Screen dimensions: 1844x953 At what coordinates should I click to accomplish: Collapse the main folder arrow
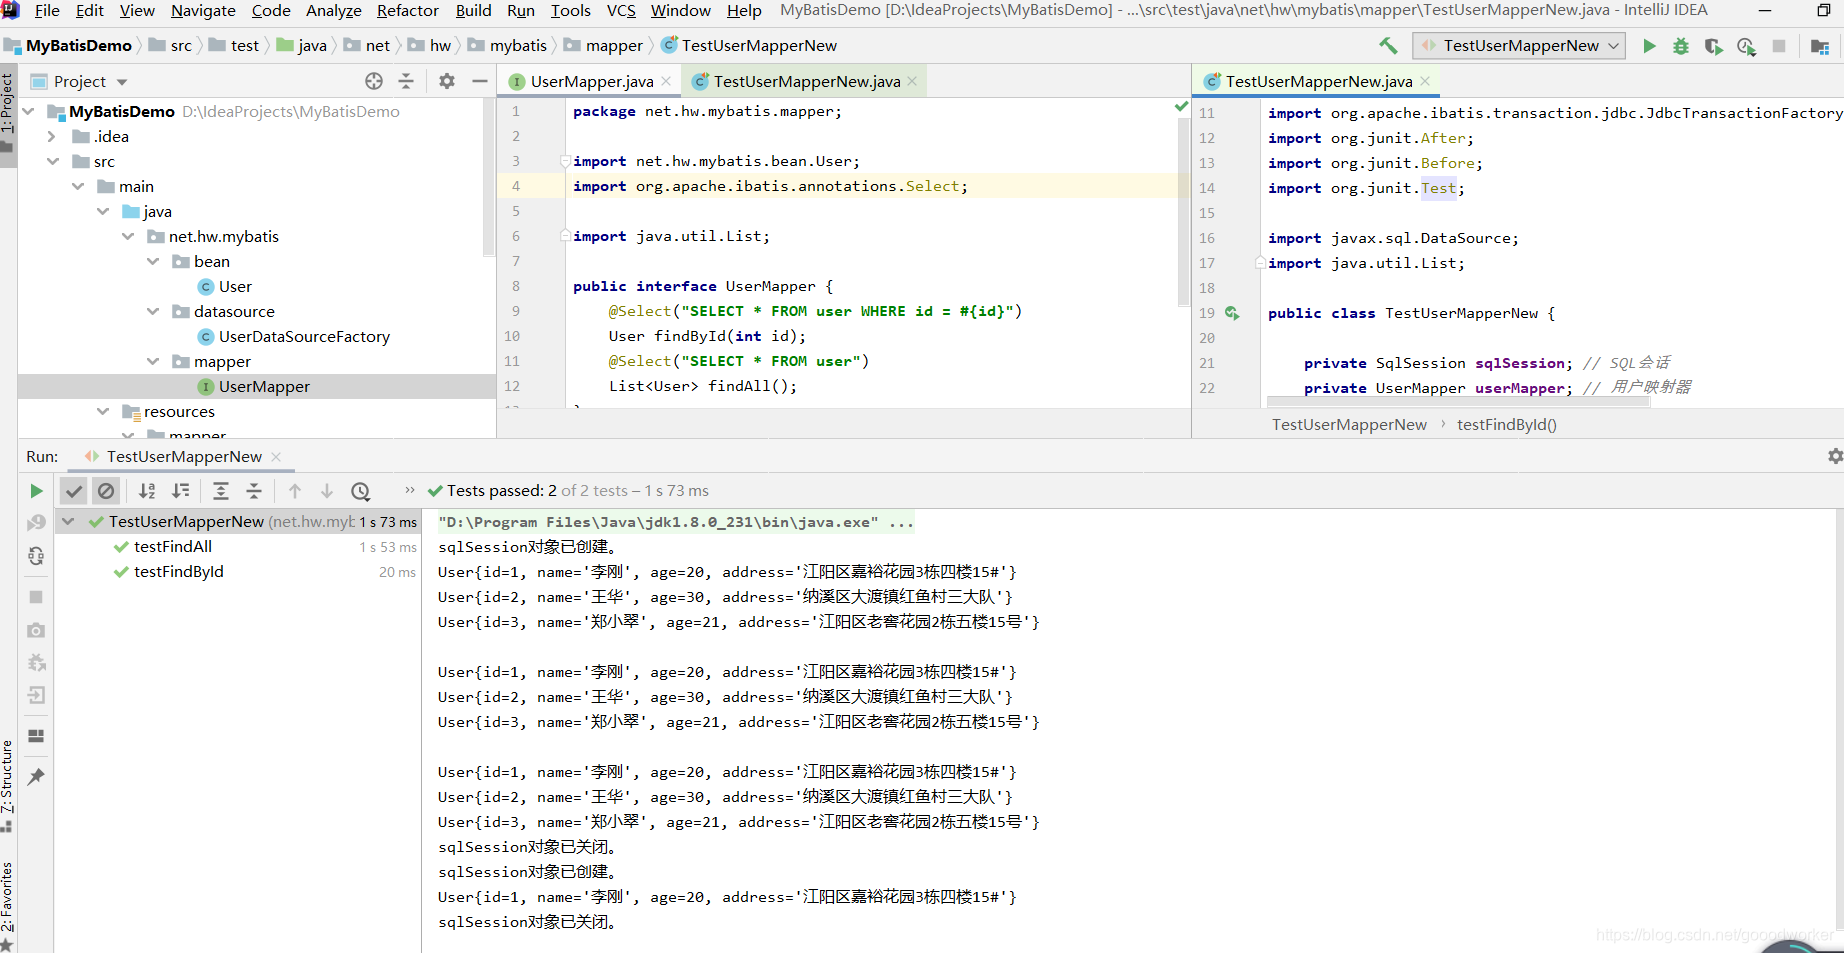point(77,186)
